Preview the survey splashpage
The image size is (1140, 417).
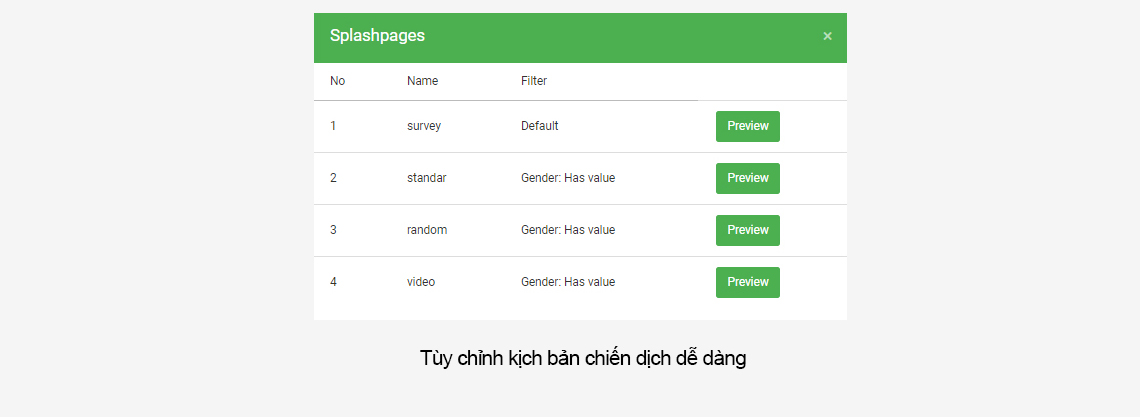coord(747,126)
